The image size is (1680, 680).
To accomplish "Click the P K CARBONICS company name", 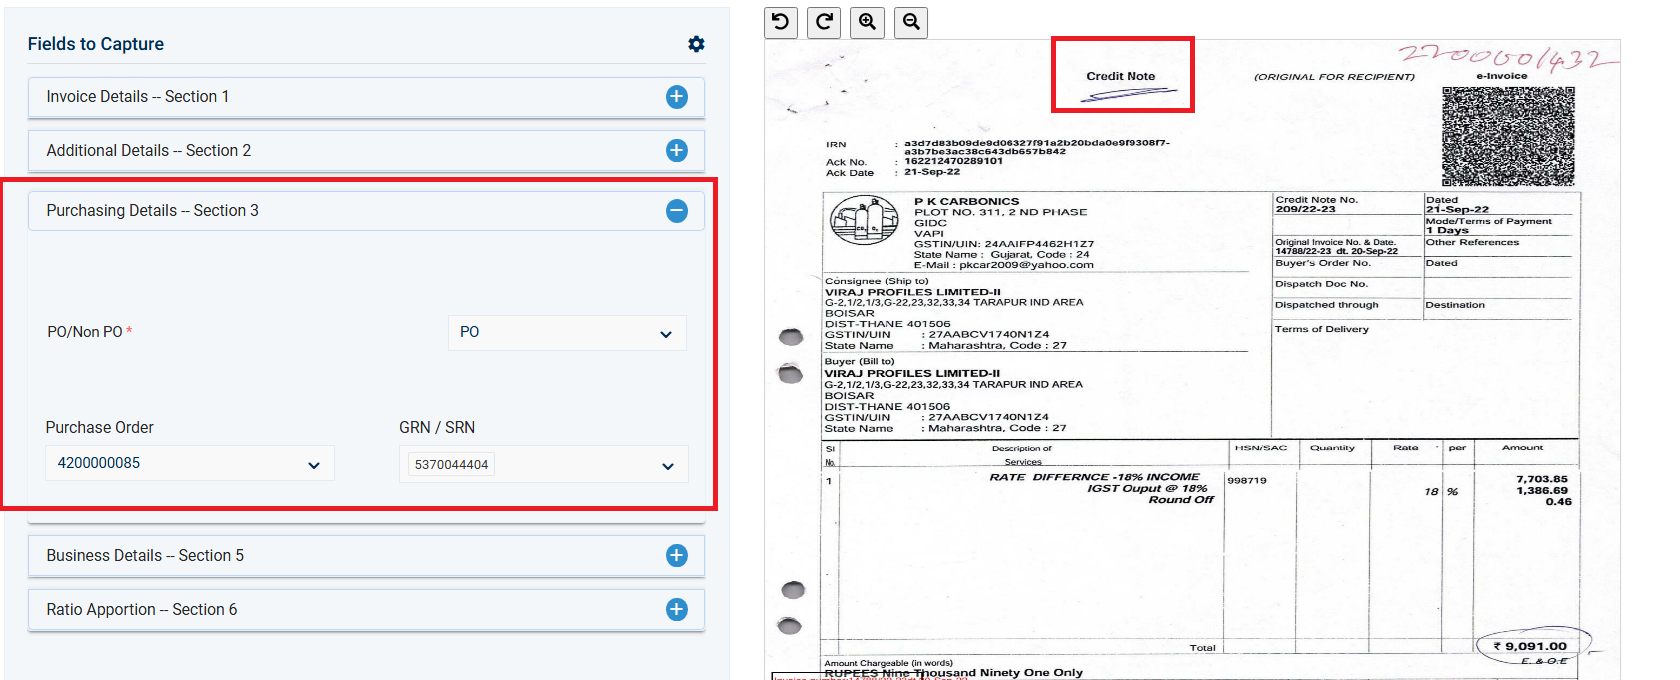I will pyautogui.click(x=967, y=202).
